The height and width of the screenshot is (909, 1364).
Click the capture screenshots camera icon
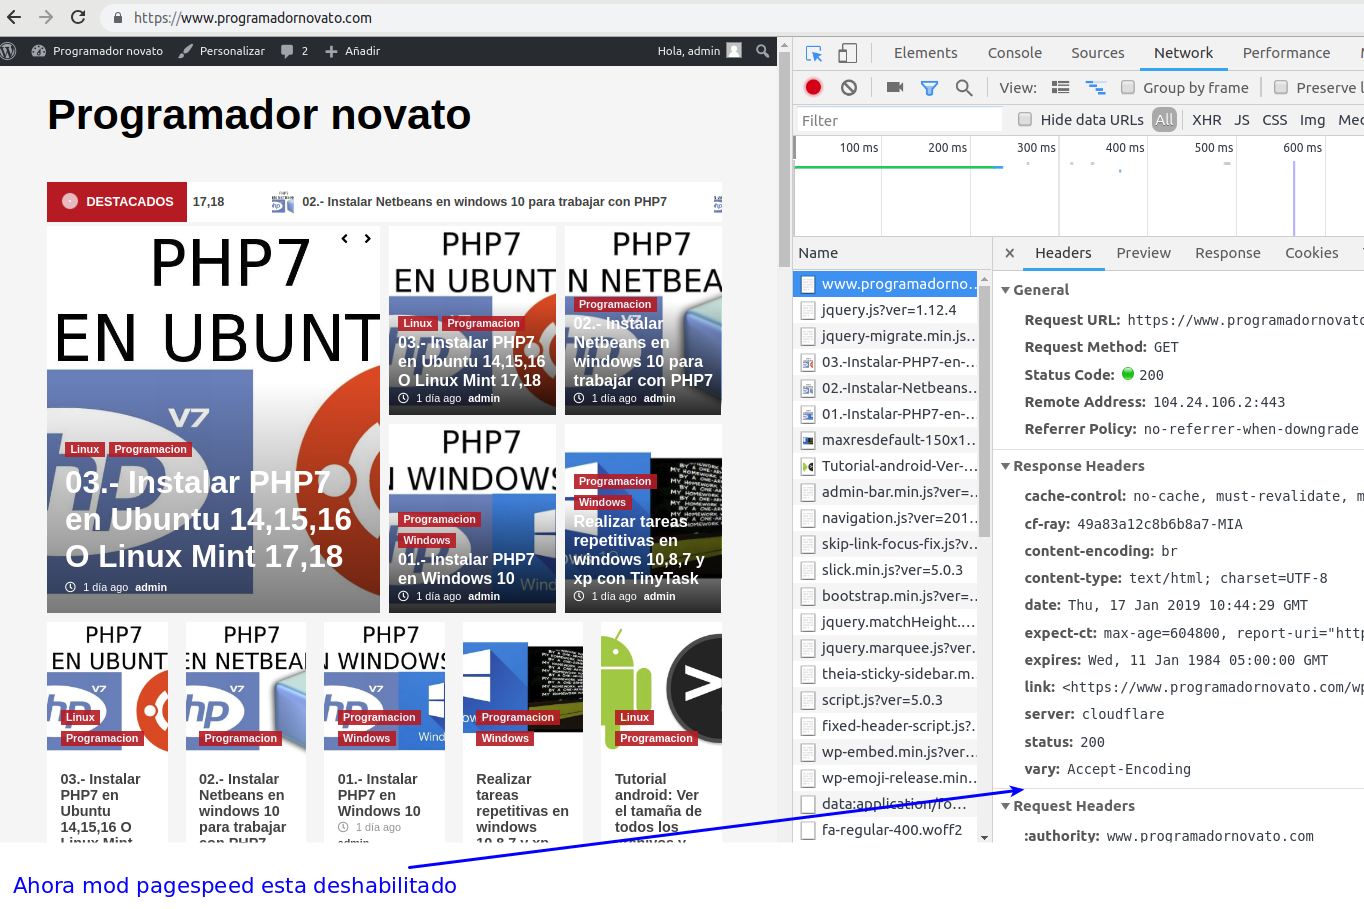pos(895,88)
